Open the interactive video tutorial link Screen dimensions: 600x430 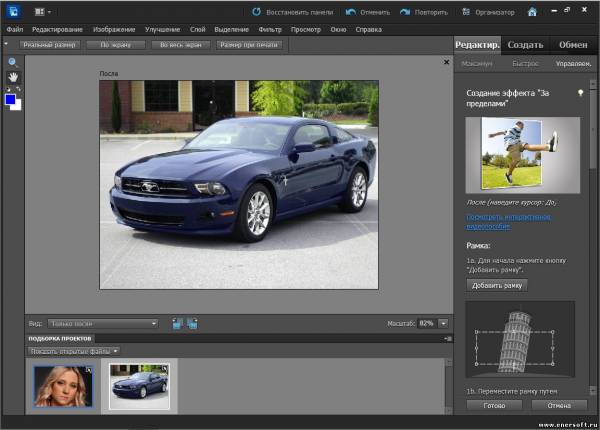(x=509, y=222)
